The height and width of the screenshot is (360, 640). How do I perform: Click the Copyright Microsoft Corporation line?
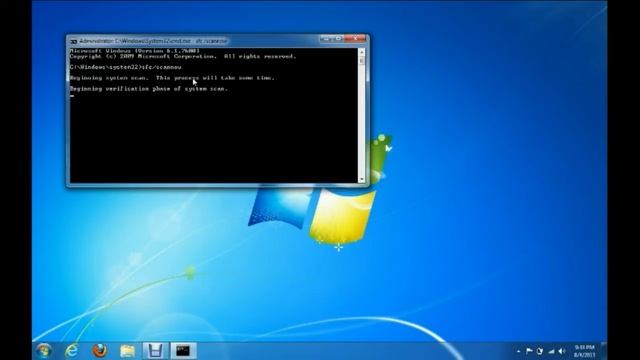[183, 56]
